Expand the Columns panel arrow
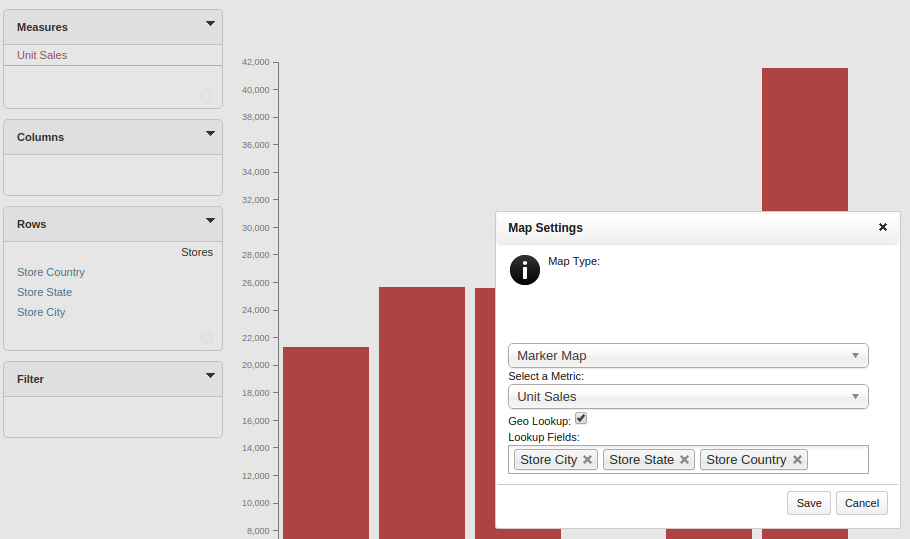 tap(210, 134)
